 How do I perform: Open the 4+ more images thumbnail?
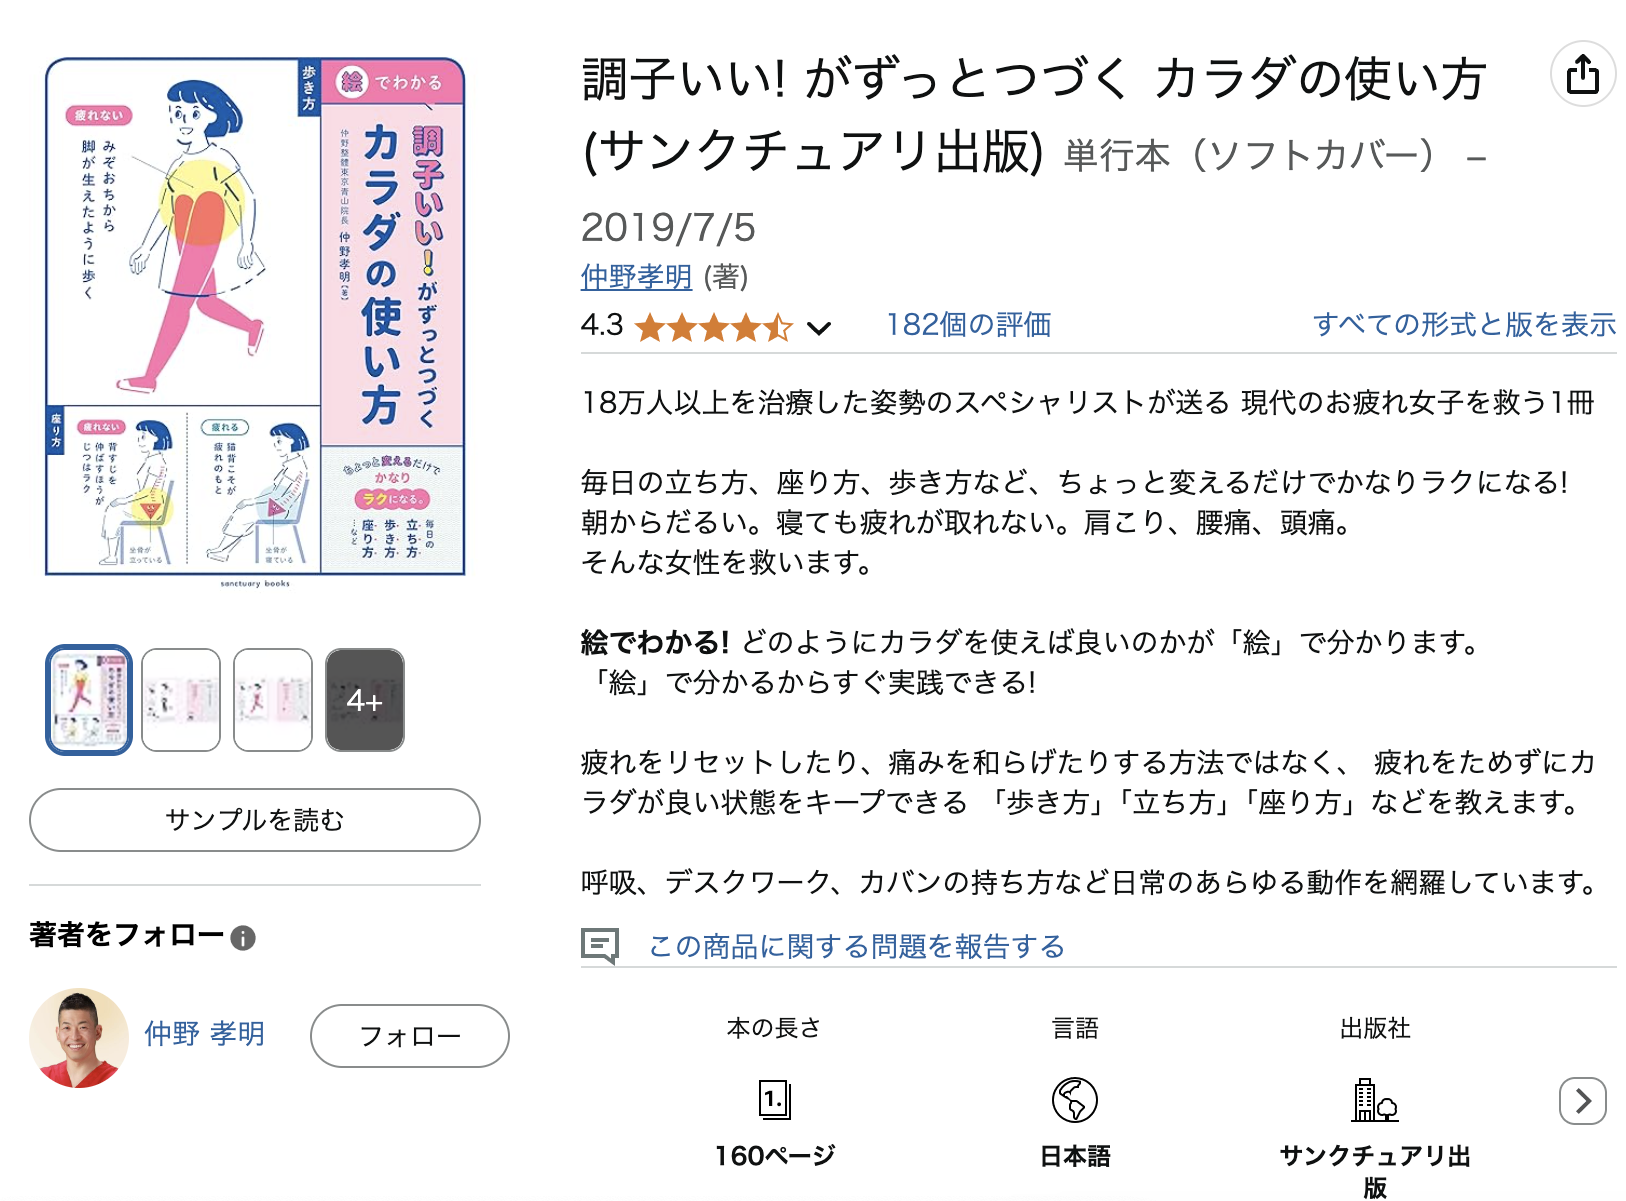[365, 700]
